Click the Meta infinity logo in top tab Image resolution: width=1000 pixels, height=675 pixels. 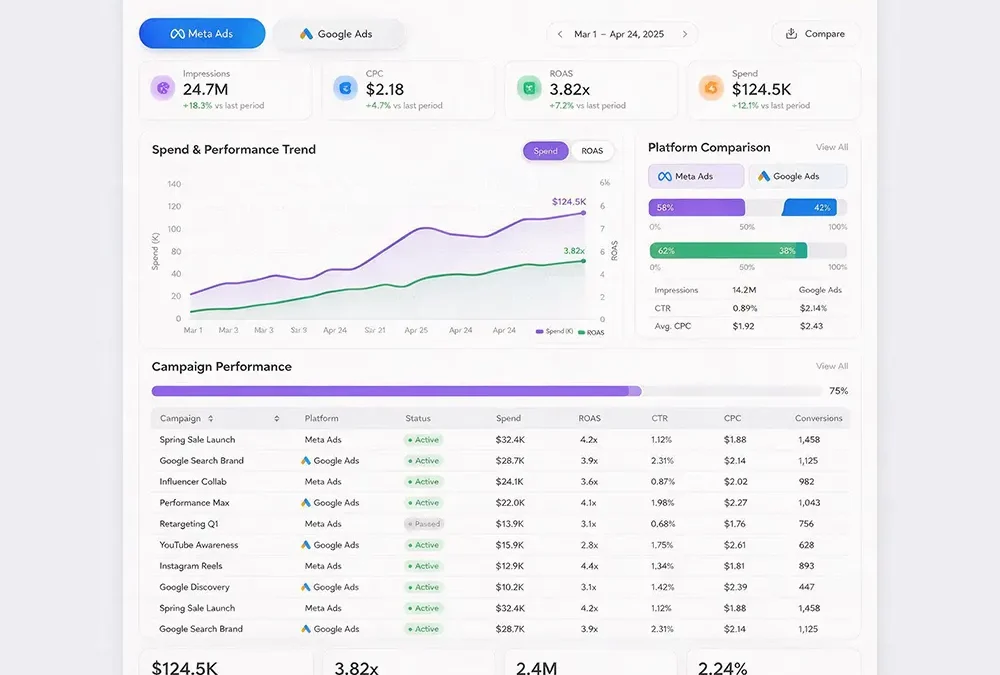click(177, 34)
